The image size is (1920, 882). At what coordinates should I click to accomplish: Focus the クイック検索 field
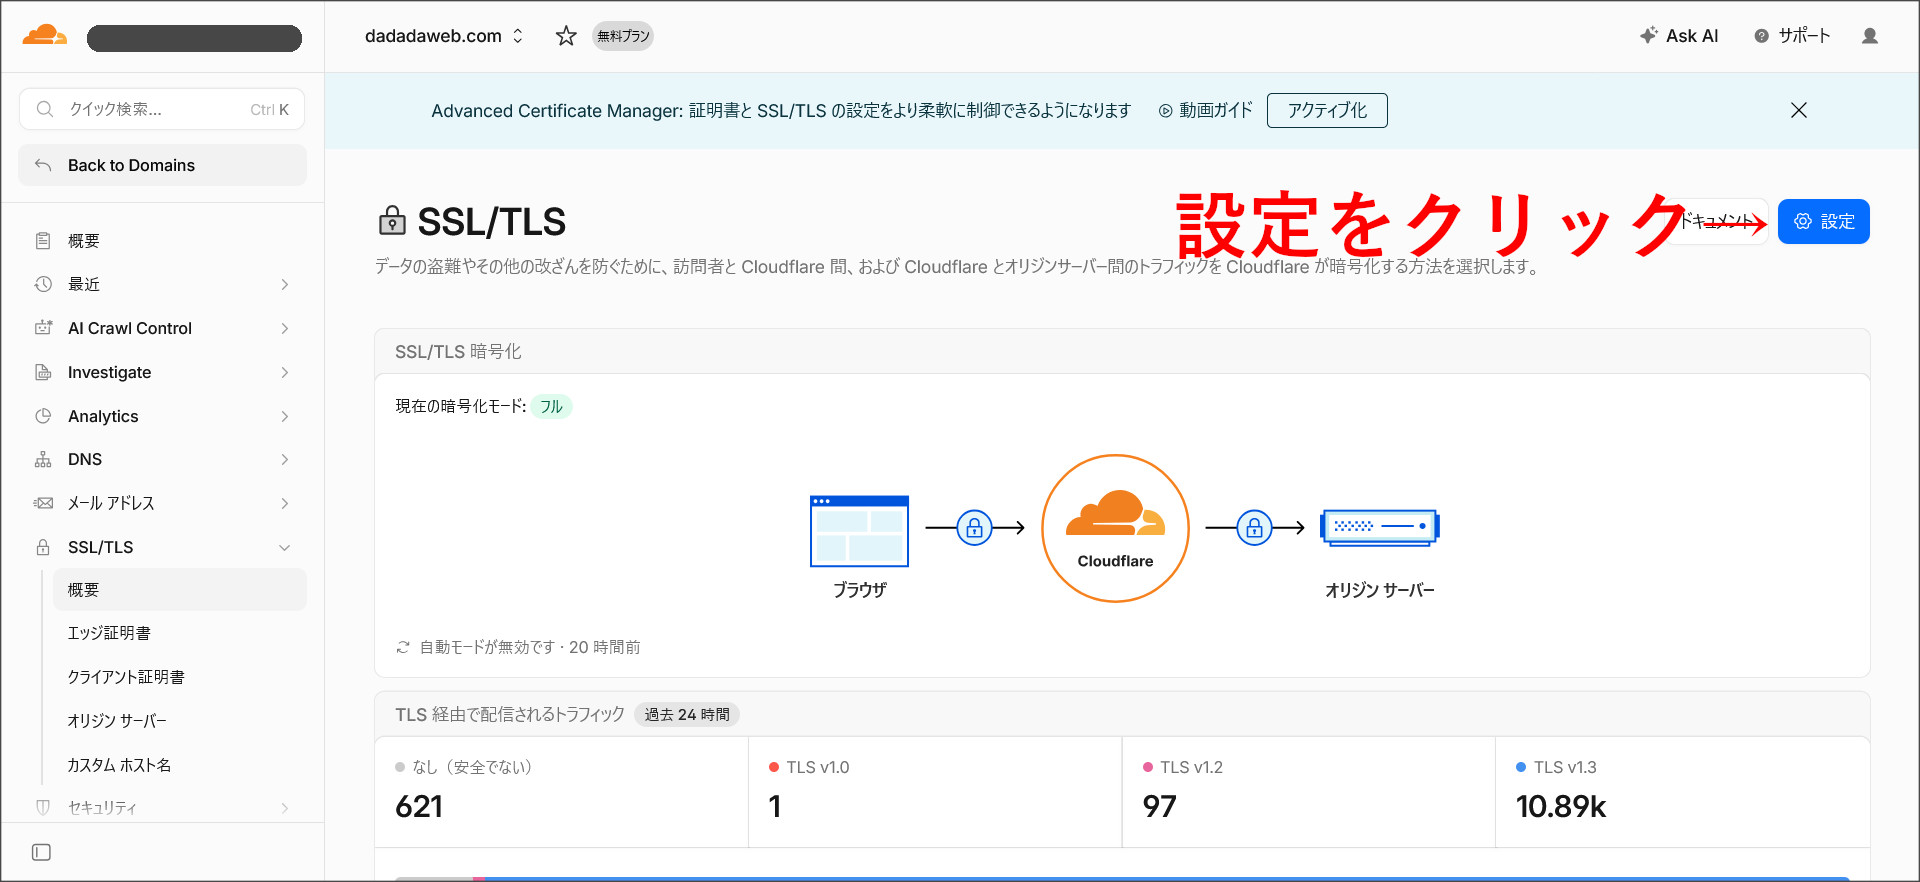pyautogui.click(x=162, y=109)
